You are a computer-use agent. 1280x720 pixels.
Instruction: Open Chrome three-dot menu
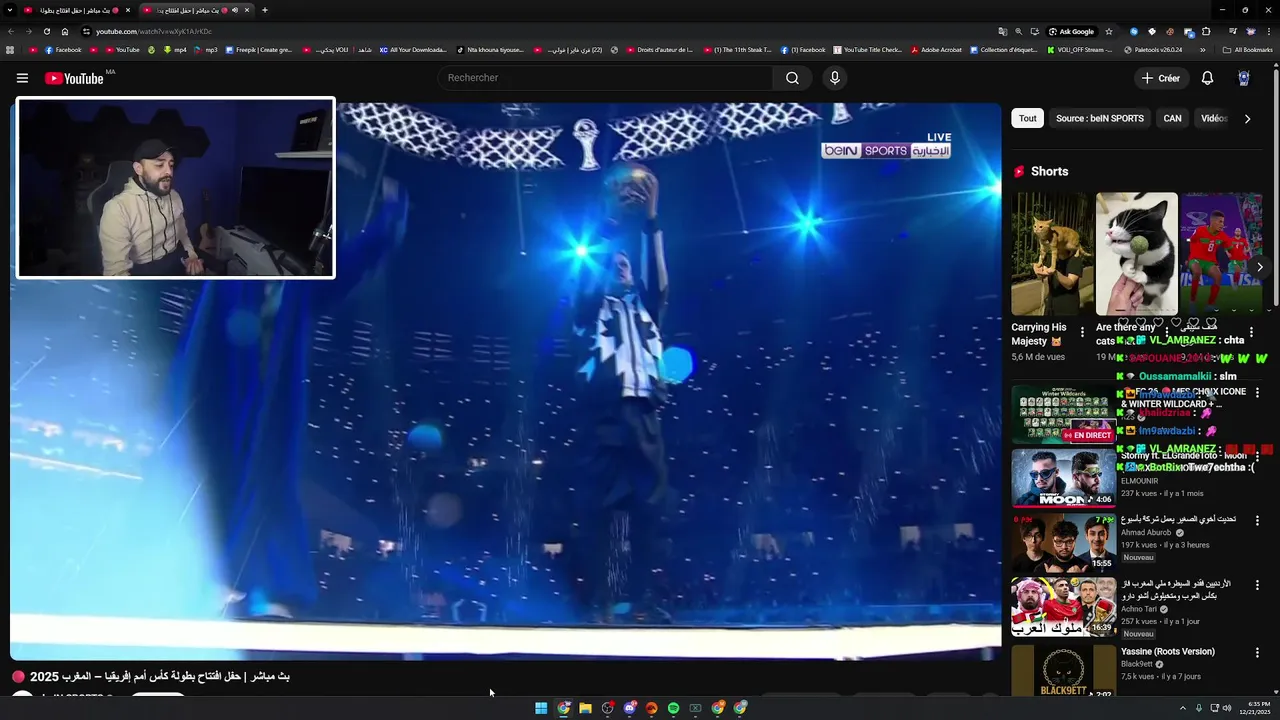1268,31
